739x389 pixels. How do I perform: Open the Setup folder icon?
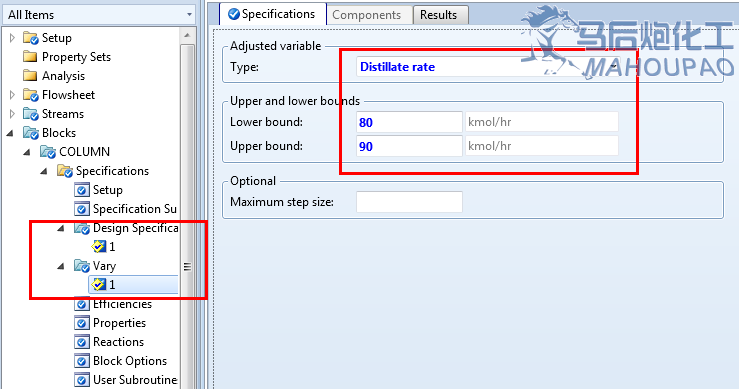pyautogui.click(x=31, y=38)
